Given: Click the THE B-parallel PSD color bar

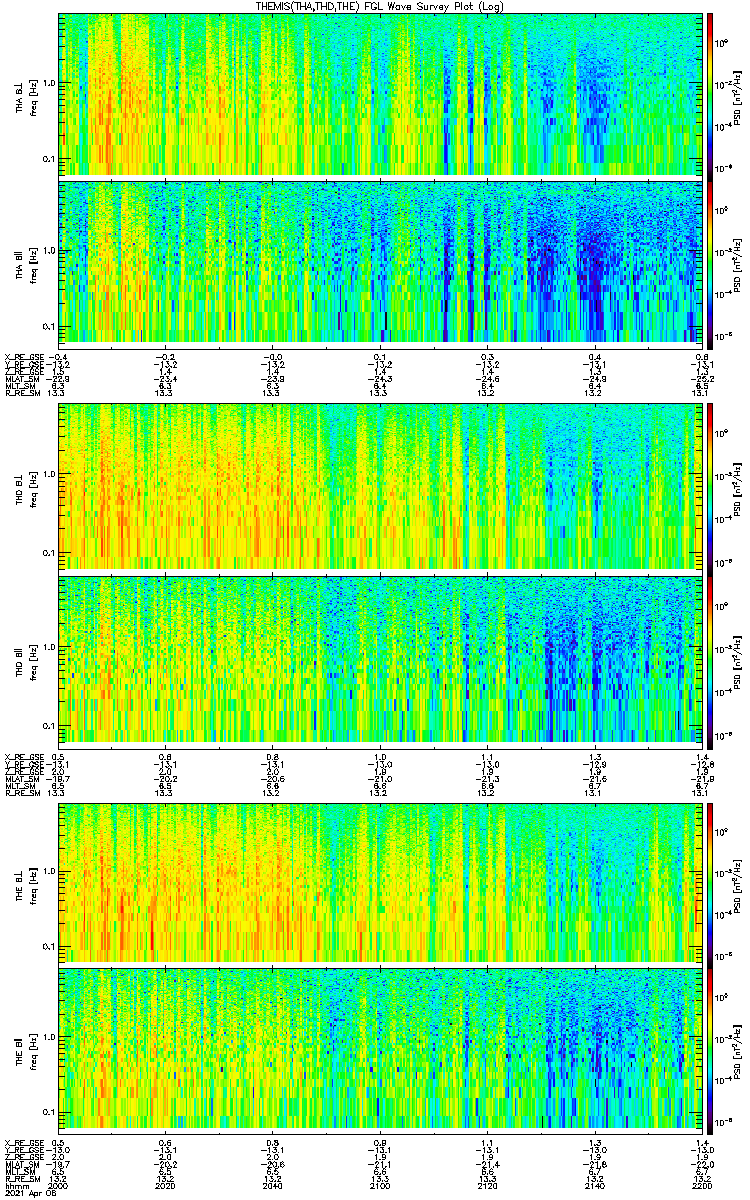Looking at the screenshot, I should 710,1050.
